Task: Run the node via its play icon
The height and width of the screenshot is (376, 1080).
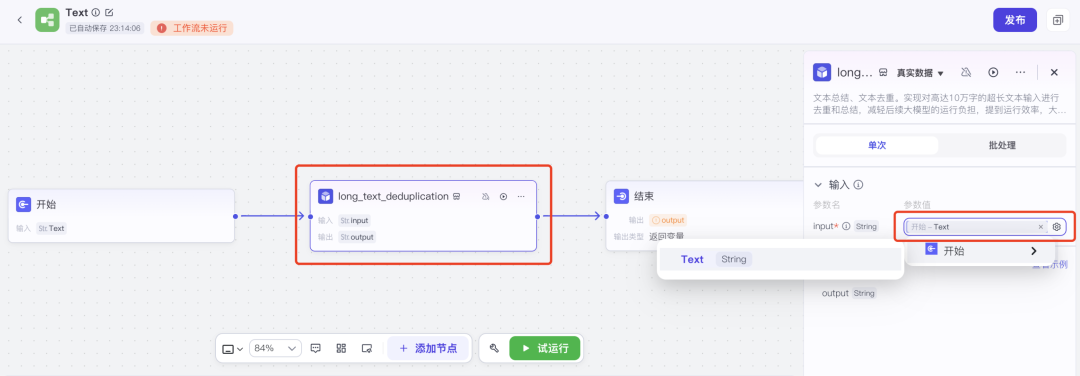Action: (x=503, y=197)
